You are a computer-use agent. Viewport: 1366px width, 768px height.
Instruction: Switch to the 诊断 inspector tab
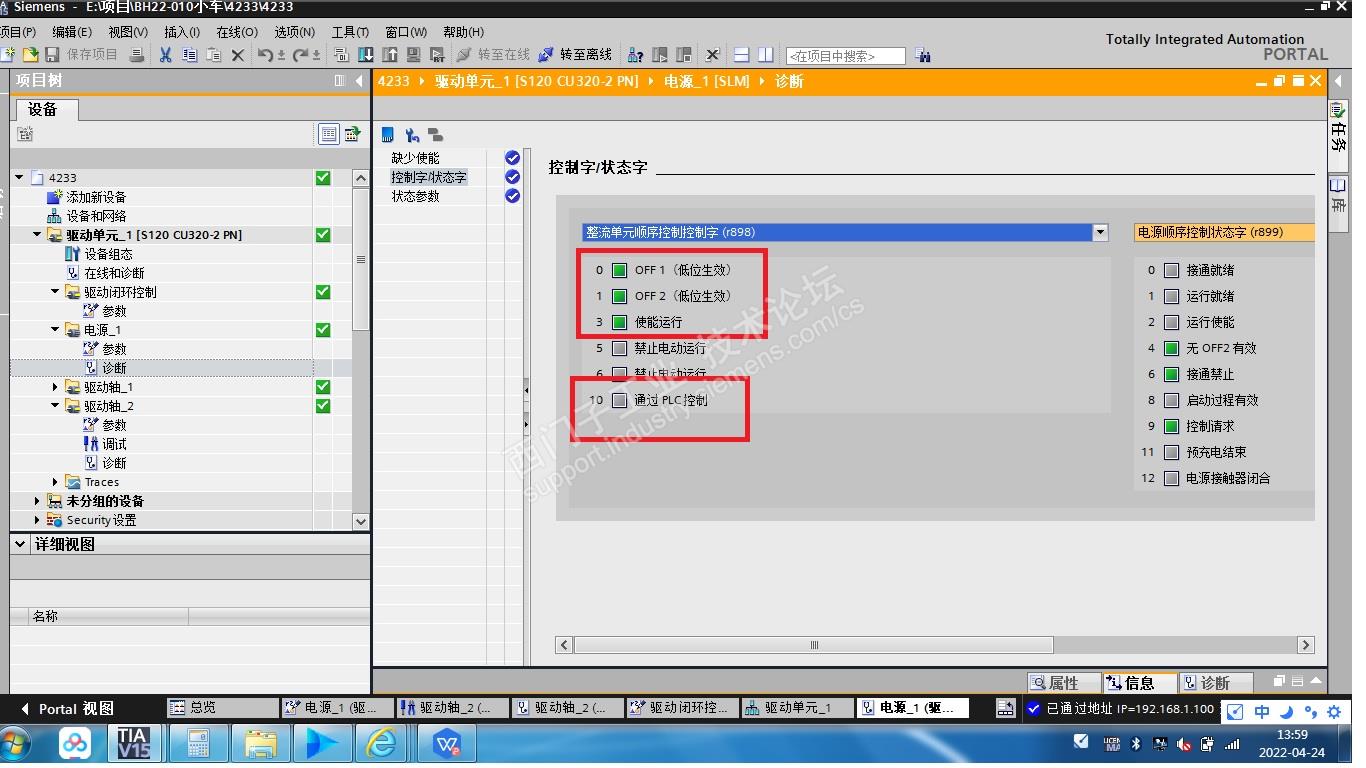click(x=1216, y=683)
